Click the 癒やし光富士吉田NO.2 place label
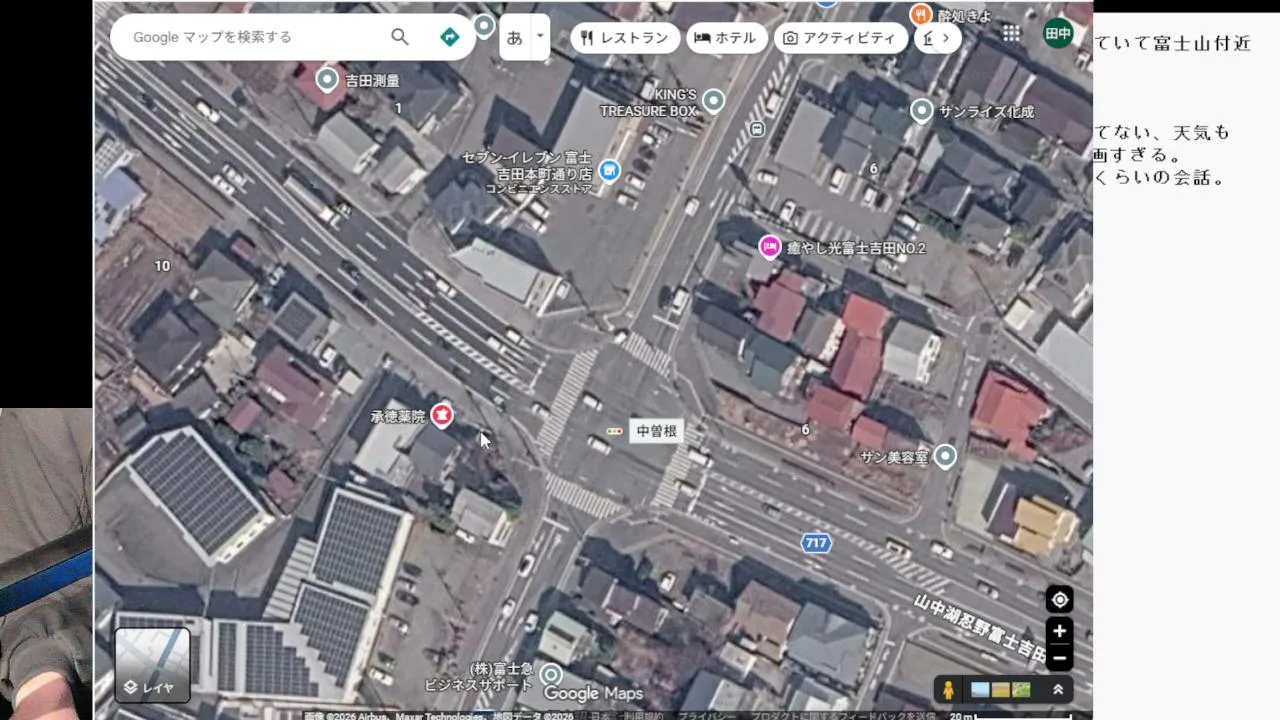Screen dimensions: 1280x720 pyautogui.click(x=857, y=247)
